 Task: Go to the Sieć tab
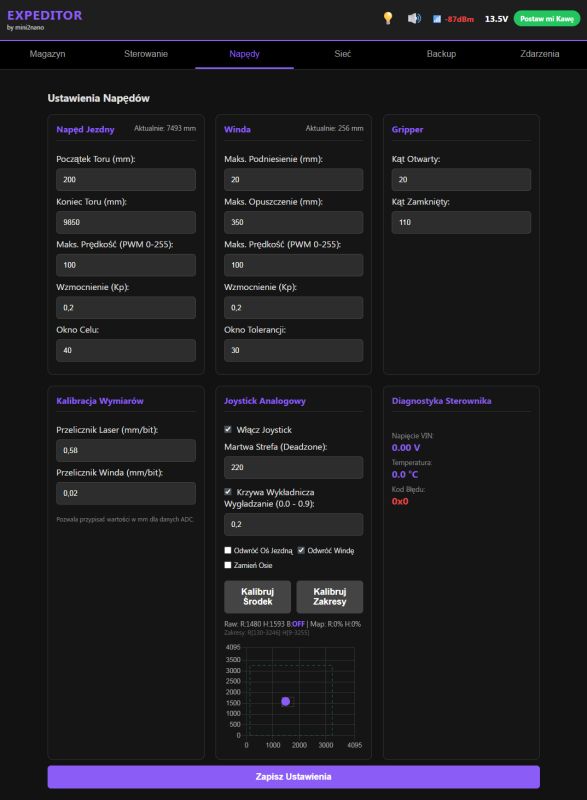[341, 53]
